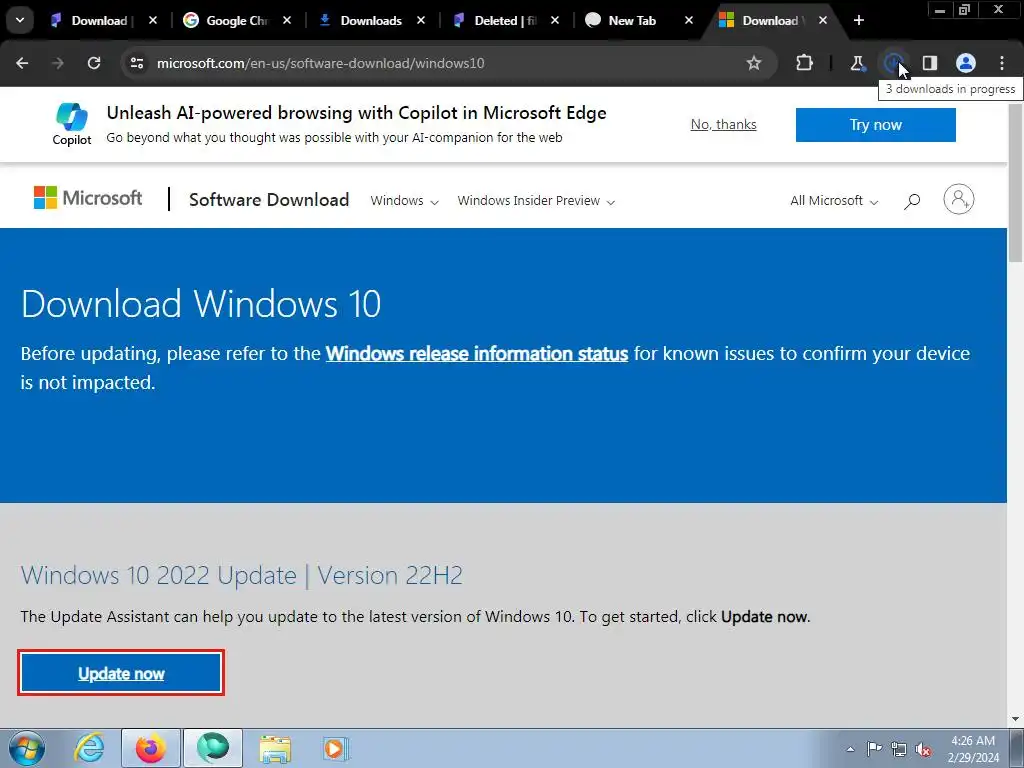The width and height of the screenshot is (1024, 768).
Task: Click the Copilot logo
Action: click(72, 124)
